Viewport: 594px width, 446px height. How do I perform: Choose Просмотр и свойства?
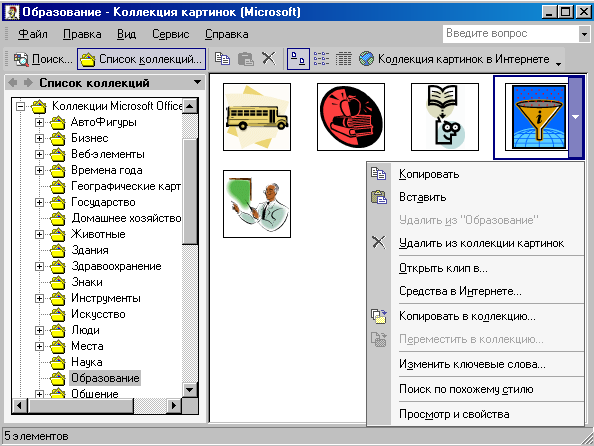(x=475, y=414)
